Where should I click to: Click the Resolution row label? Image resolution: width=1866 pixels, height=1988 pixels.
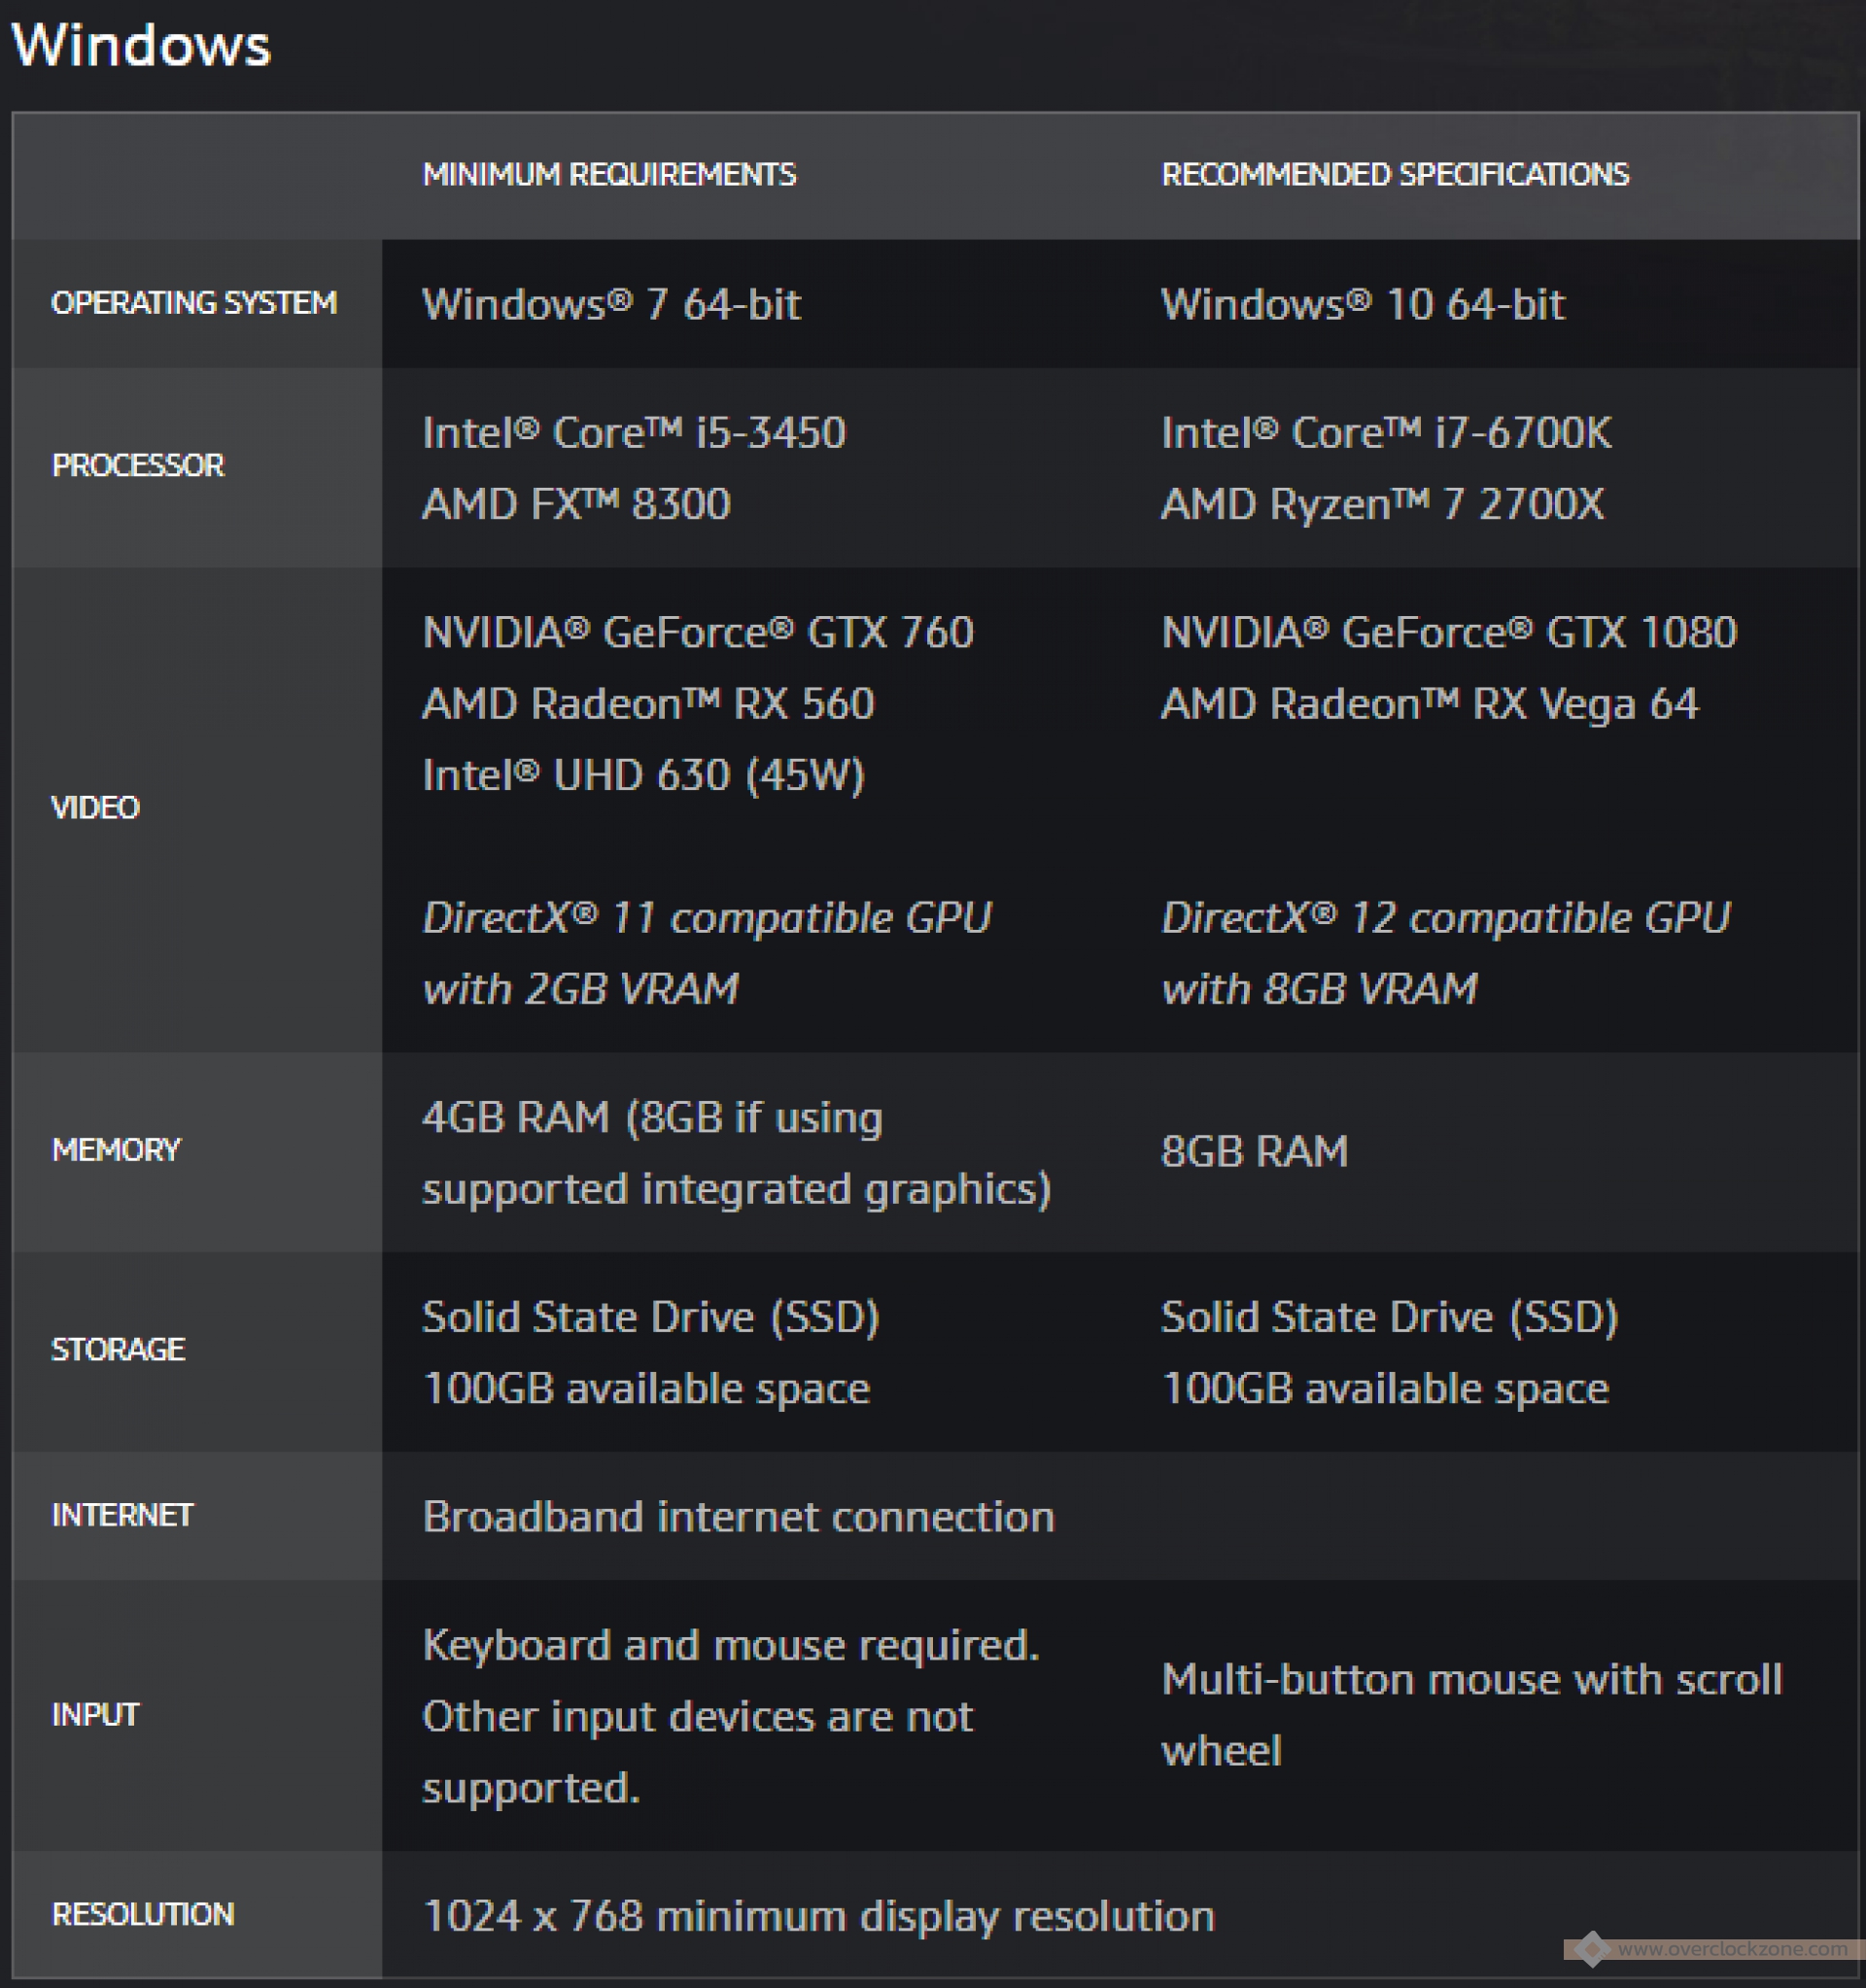[x=143, y=1914]
